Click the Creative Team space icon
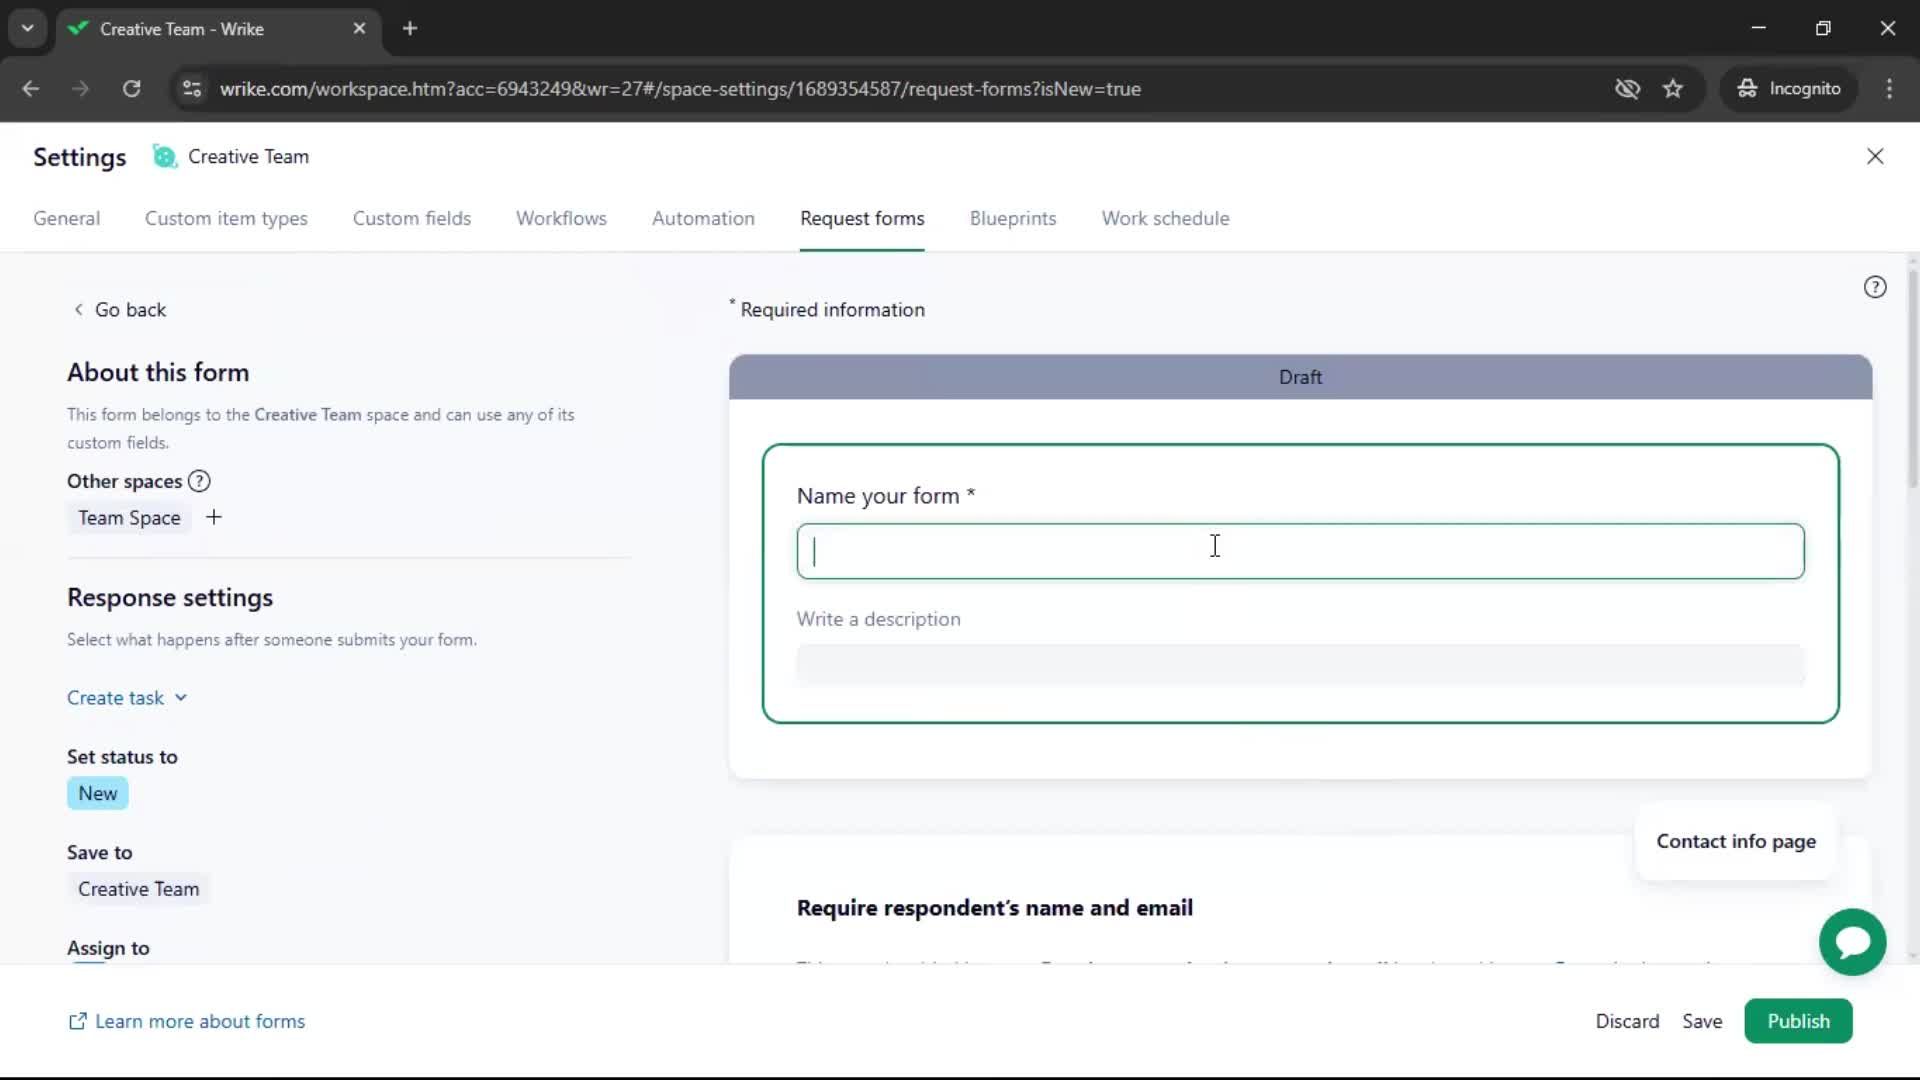 pyautogui.click(x=164, y=156)
